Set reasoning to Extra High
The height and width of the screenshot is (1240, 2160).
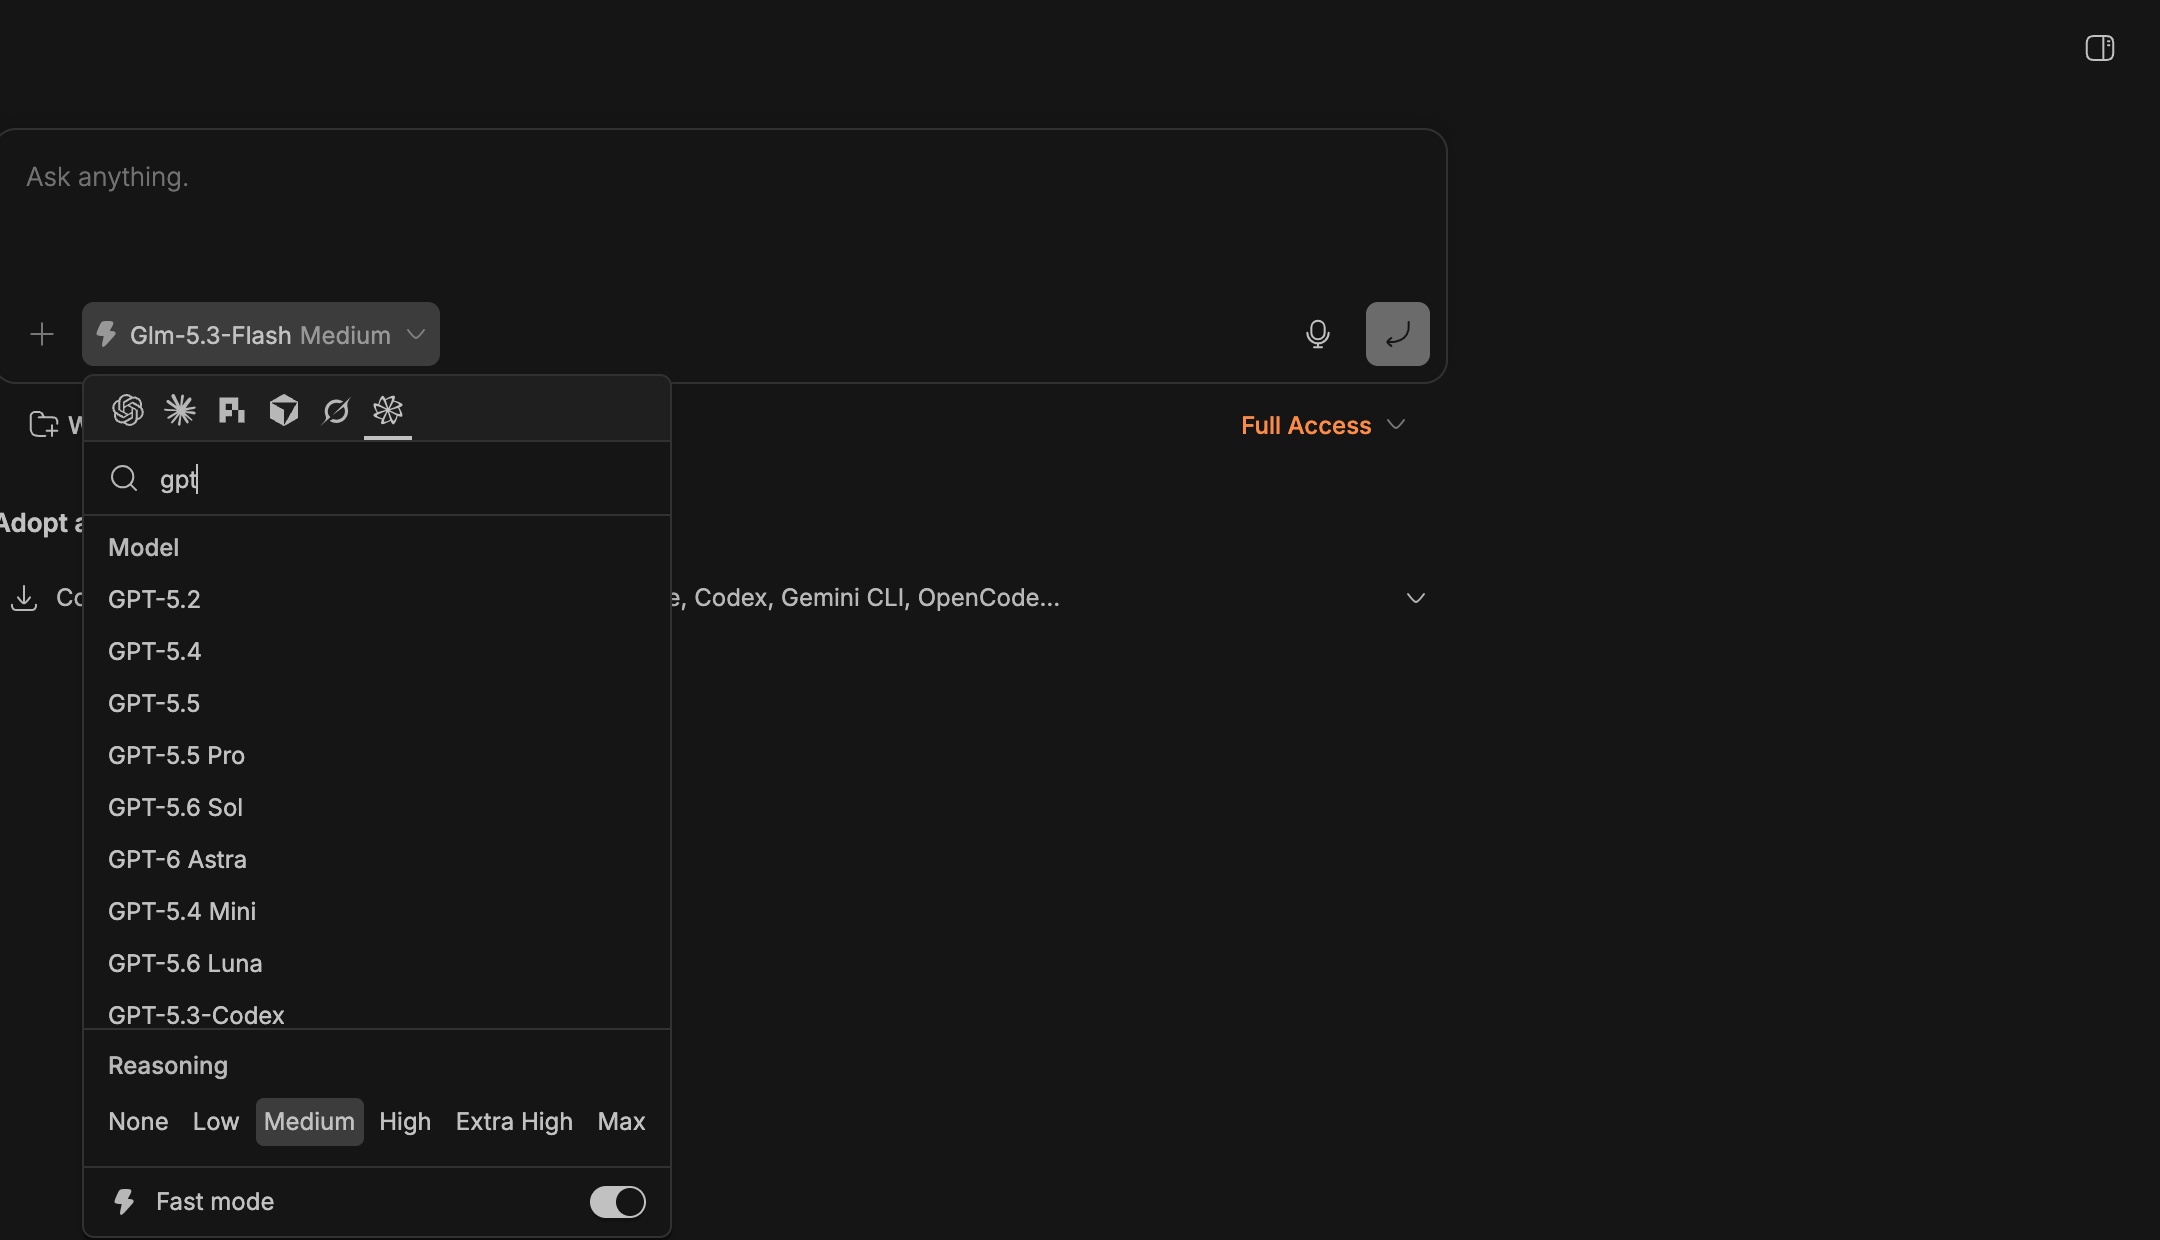[x=514, y=1122]
